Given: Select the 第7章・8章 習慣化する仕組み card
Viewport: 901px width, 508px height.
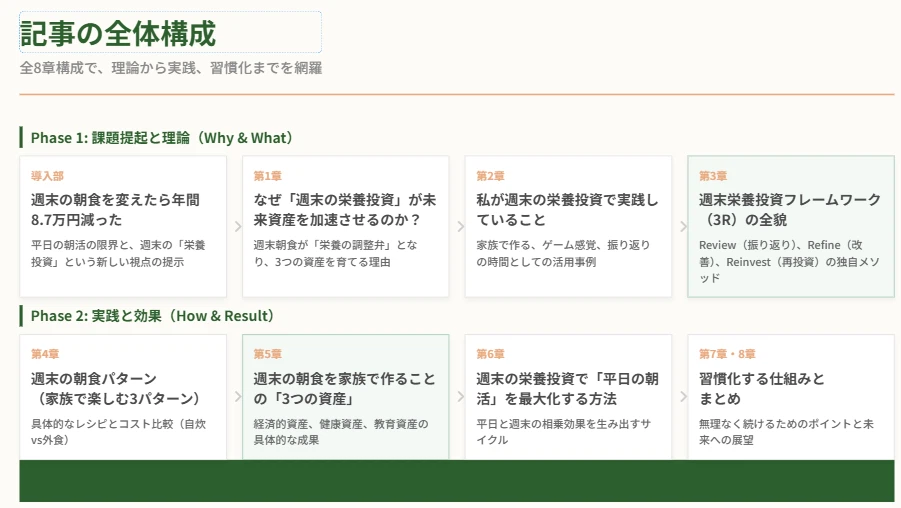Looking at the screenshot, I should pos(790,397).
